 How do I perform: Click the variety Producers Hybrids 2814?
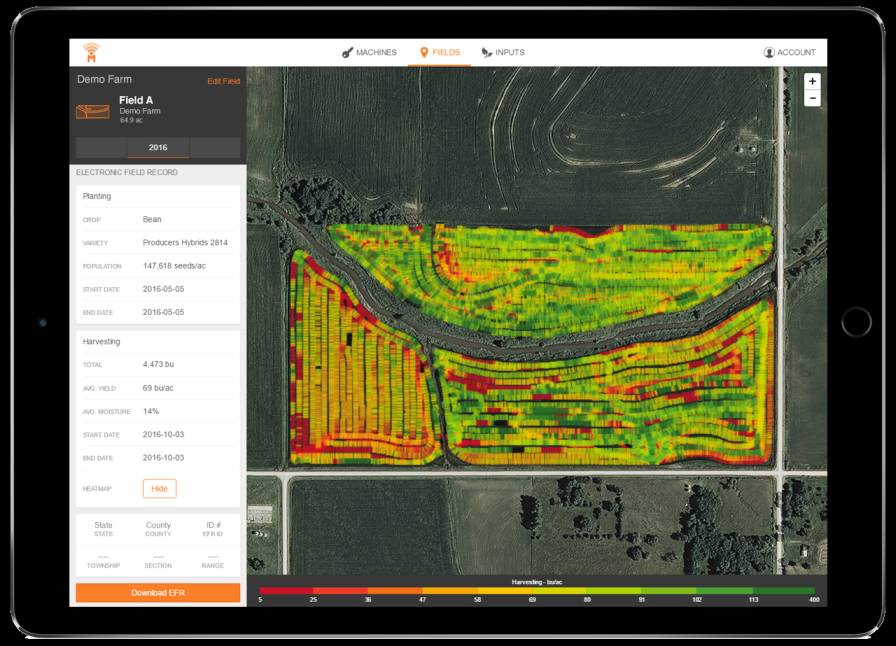pyautogui.click(x=185, y=243)
